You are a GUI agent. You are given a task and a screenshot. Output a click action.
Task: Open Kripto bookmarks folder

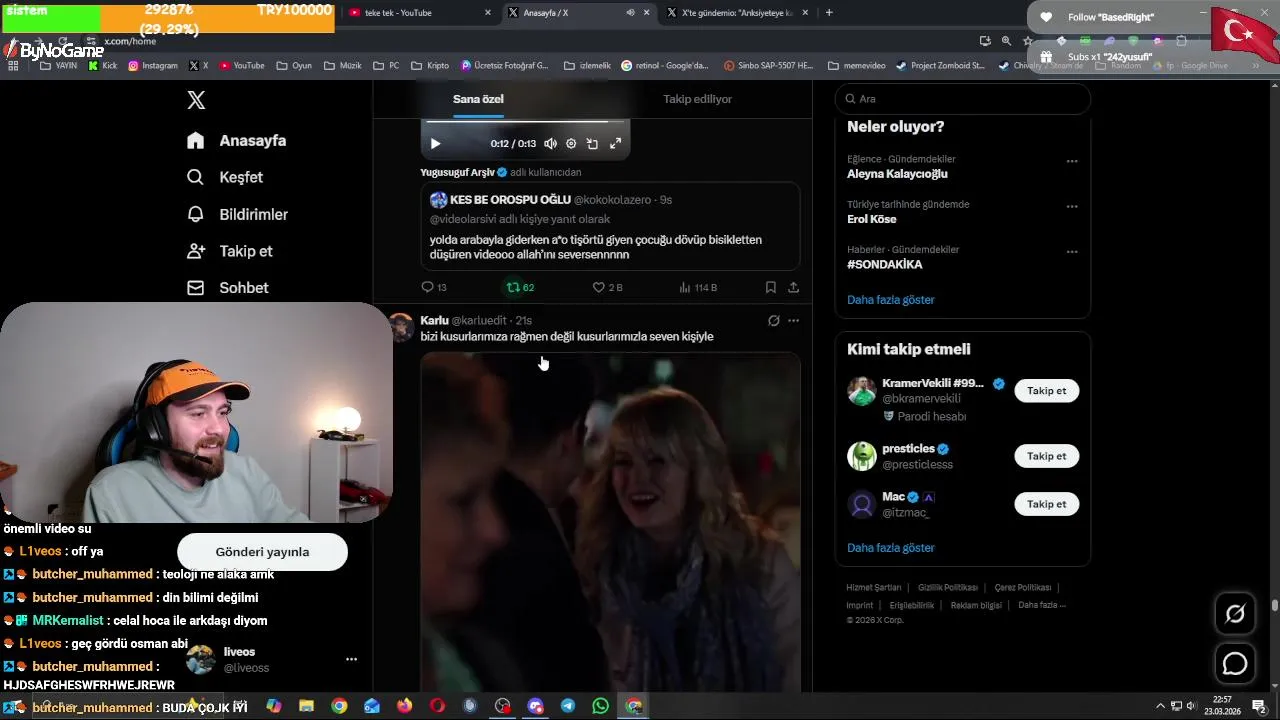coord(430,66)
